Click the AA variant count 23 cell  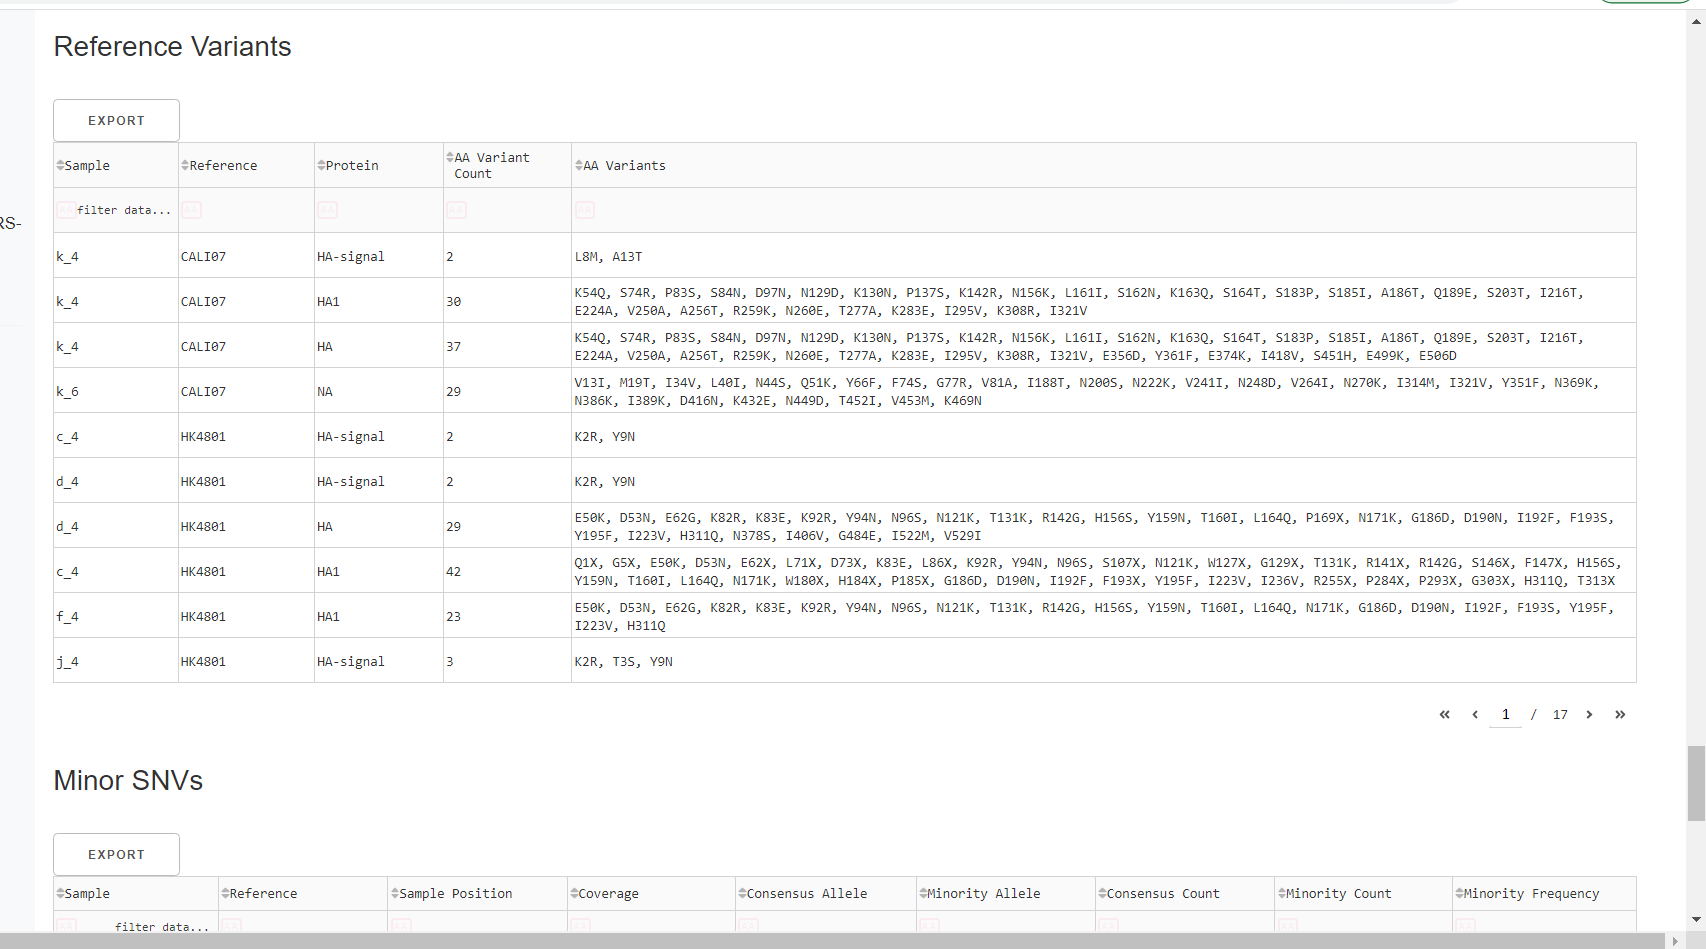click(x=507, y=616)
